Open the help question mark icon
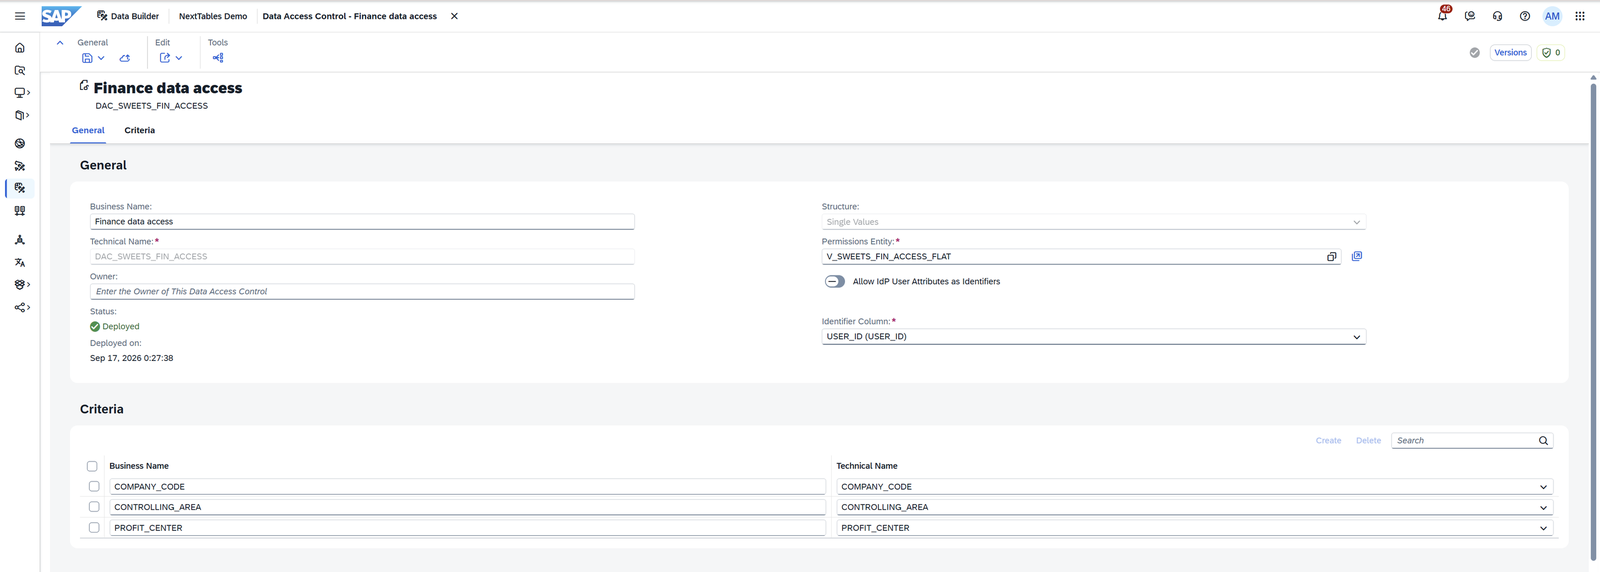 click(1525, 16)
